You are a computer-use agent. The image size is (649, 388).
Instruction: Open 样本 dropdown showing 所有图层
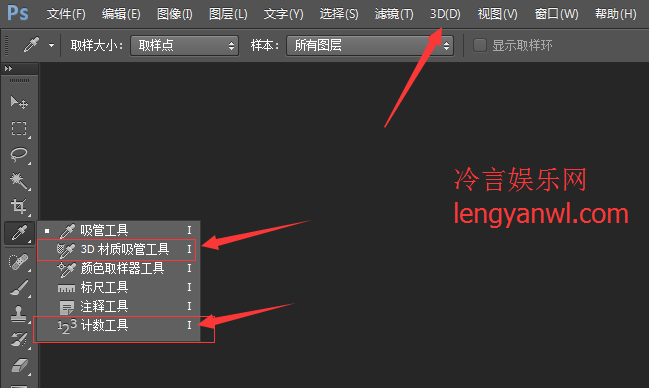pos(370,45)
